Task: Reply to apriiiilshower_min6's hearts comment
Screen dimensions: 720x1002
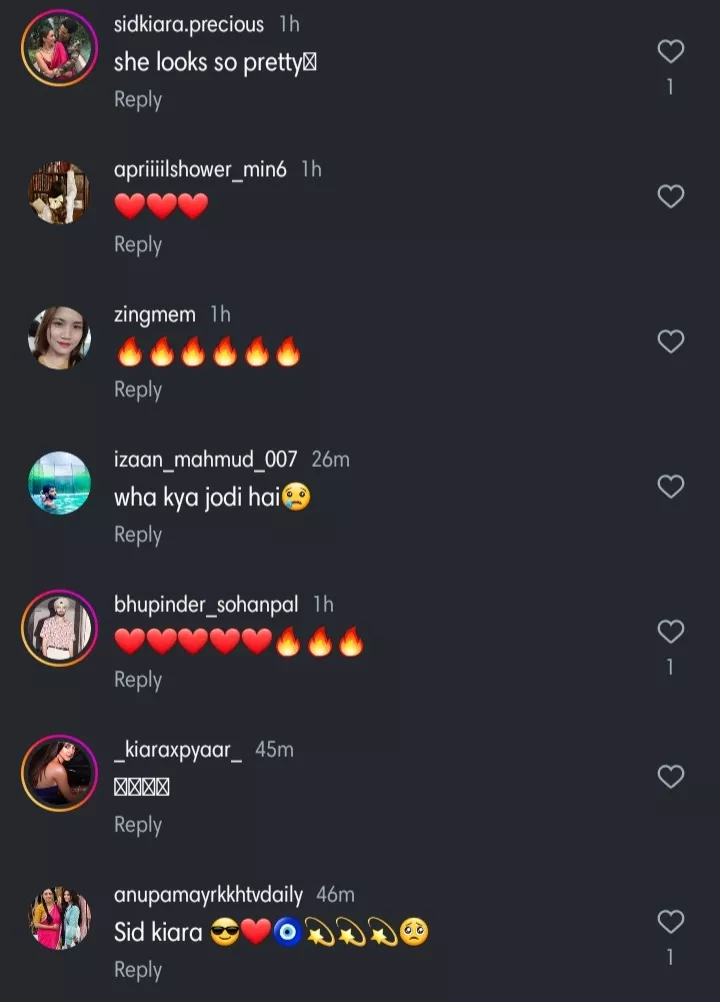Action: [138, 245]
